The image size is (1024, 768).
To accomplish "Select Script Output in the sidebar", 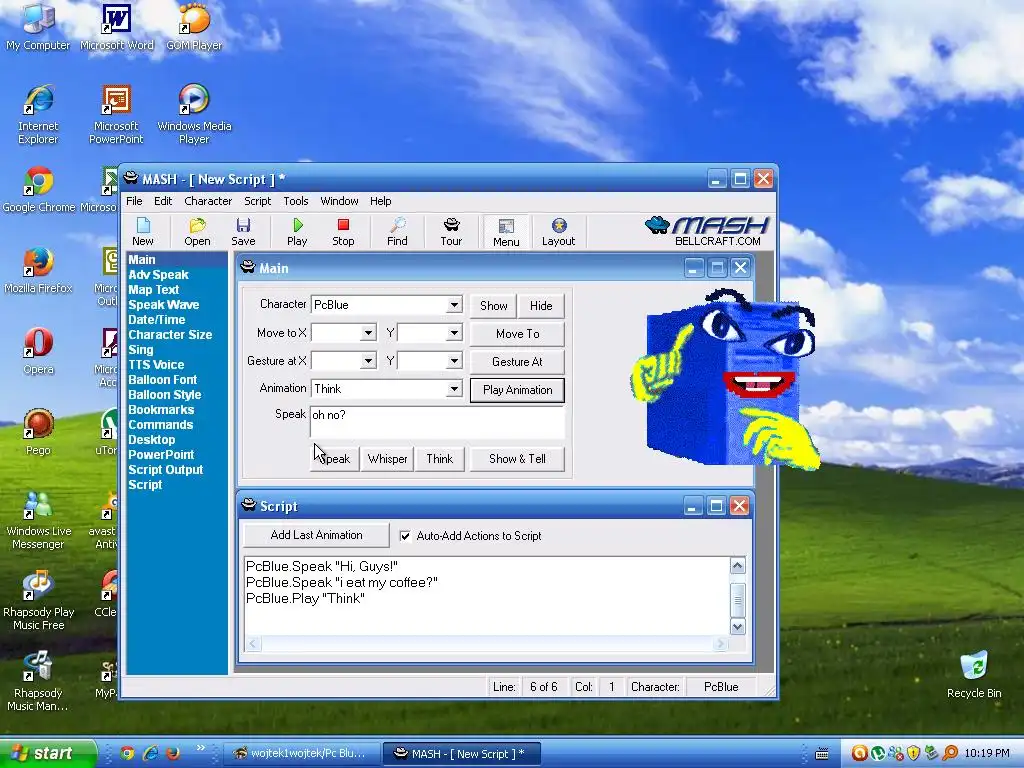I will [165, 470].
